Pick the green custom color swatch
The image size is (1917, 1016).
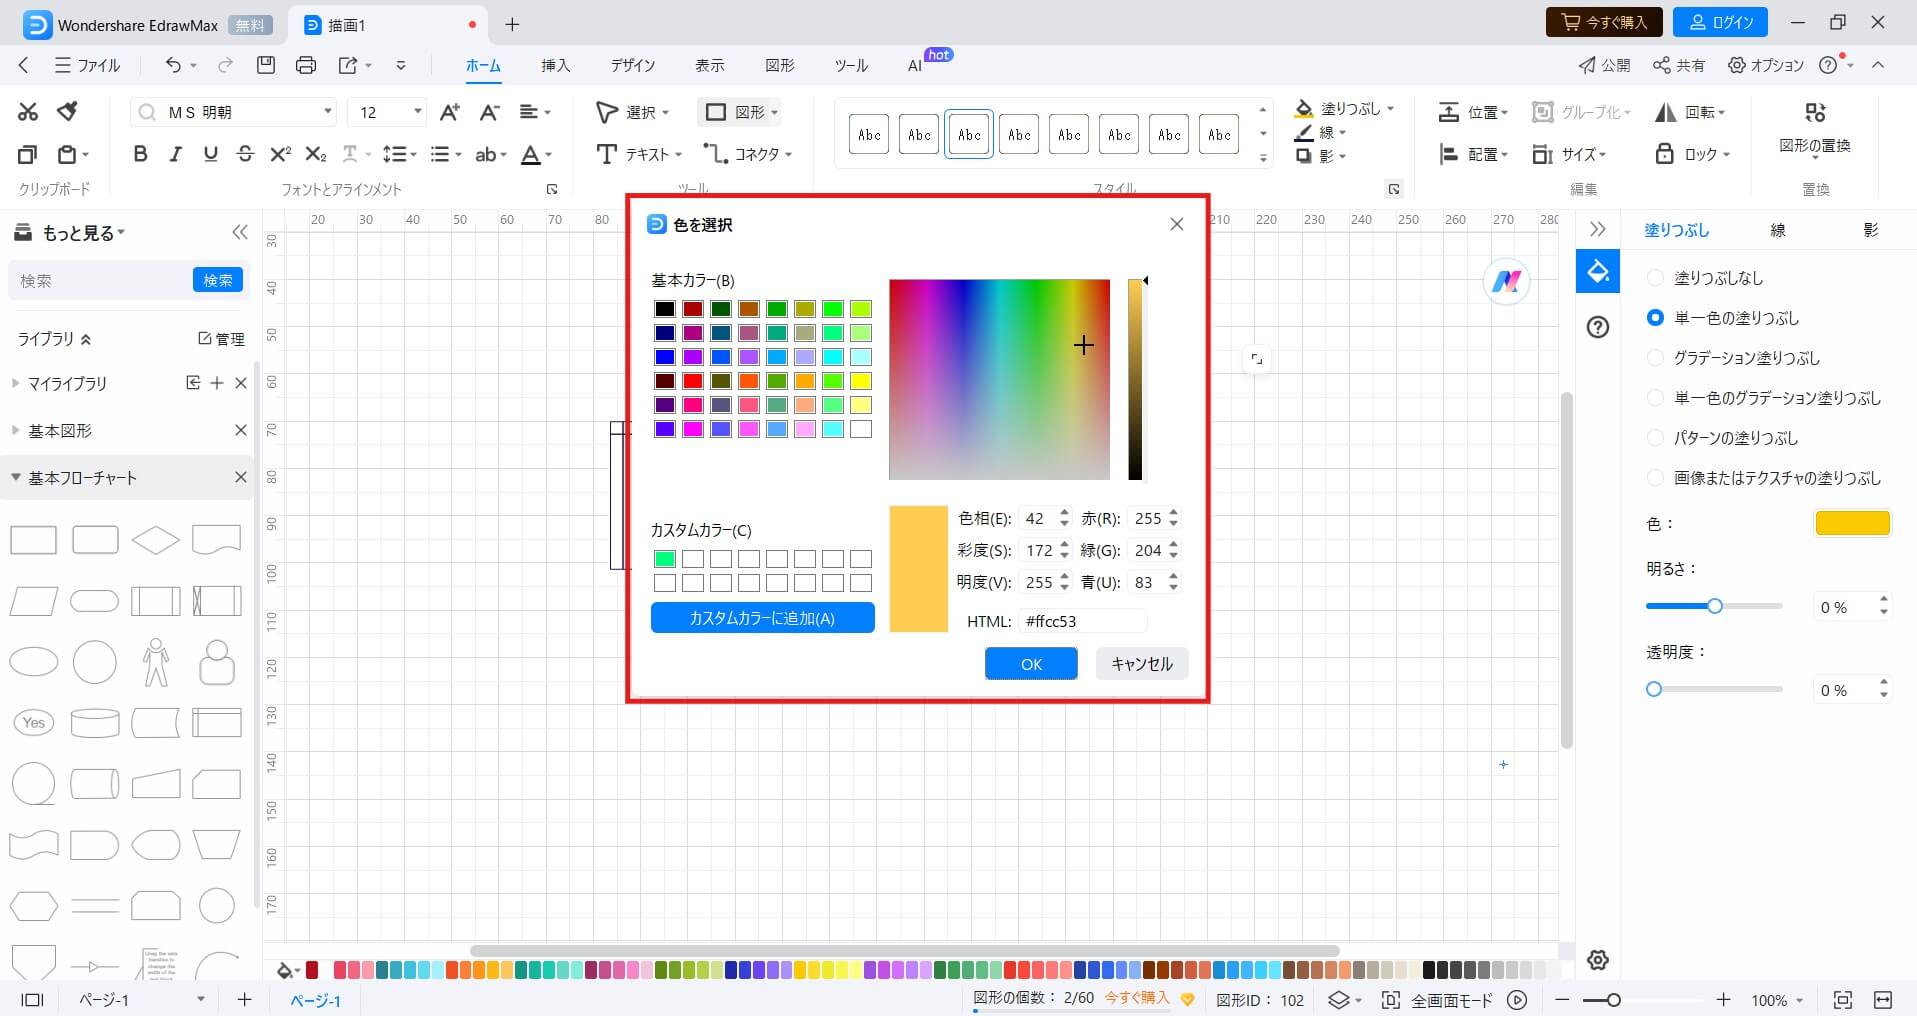pos(665,559)
